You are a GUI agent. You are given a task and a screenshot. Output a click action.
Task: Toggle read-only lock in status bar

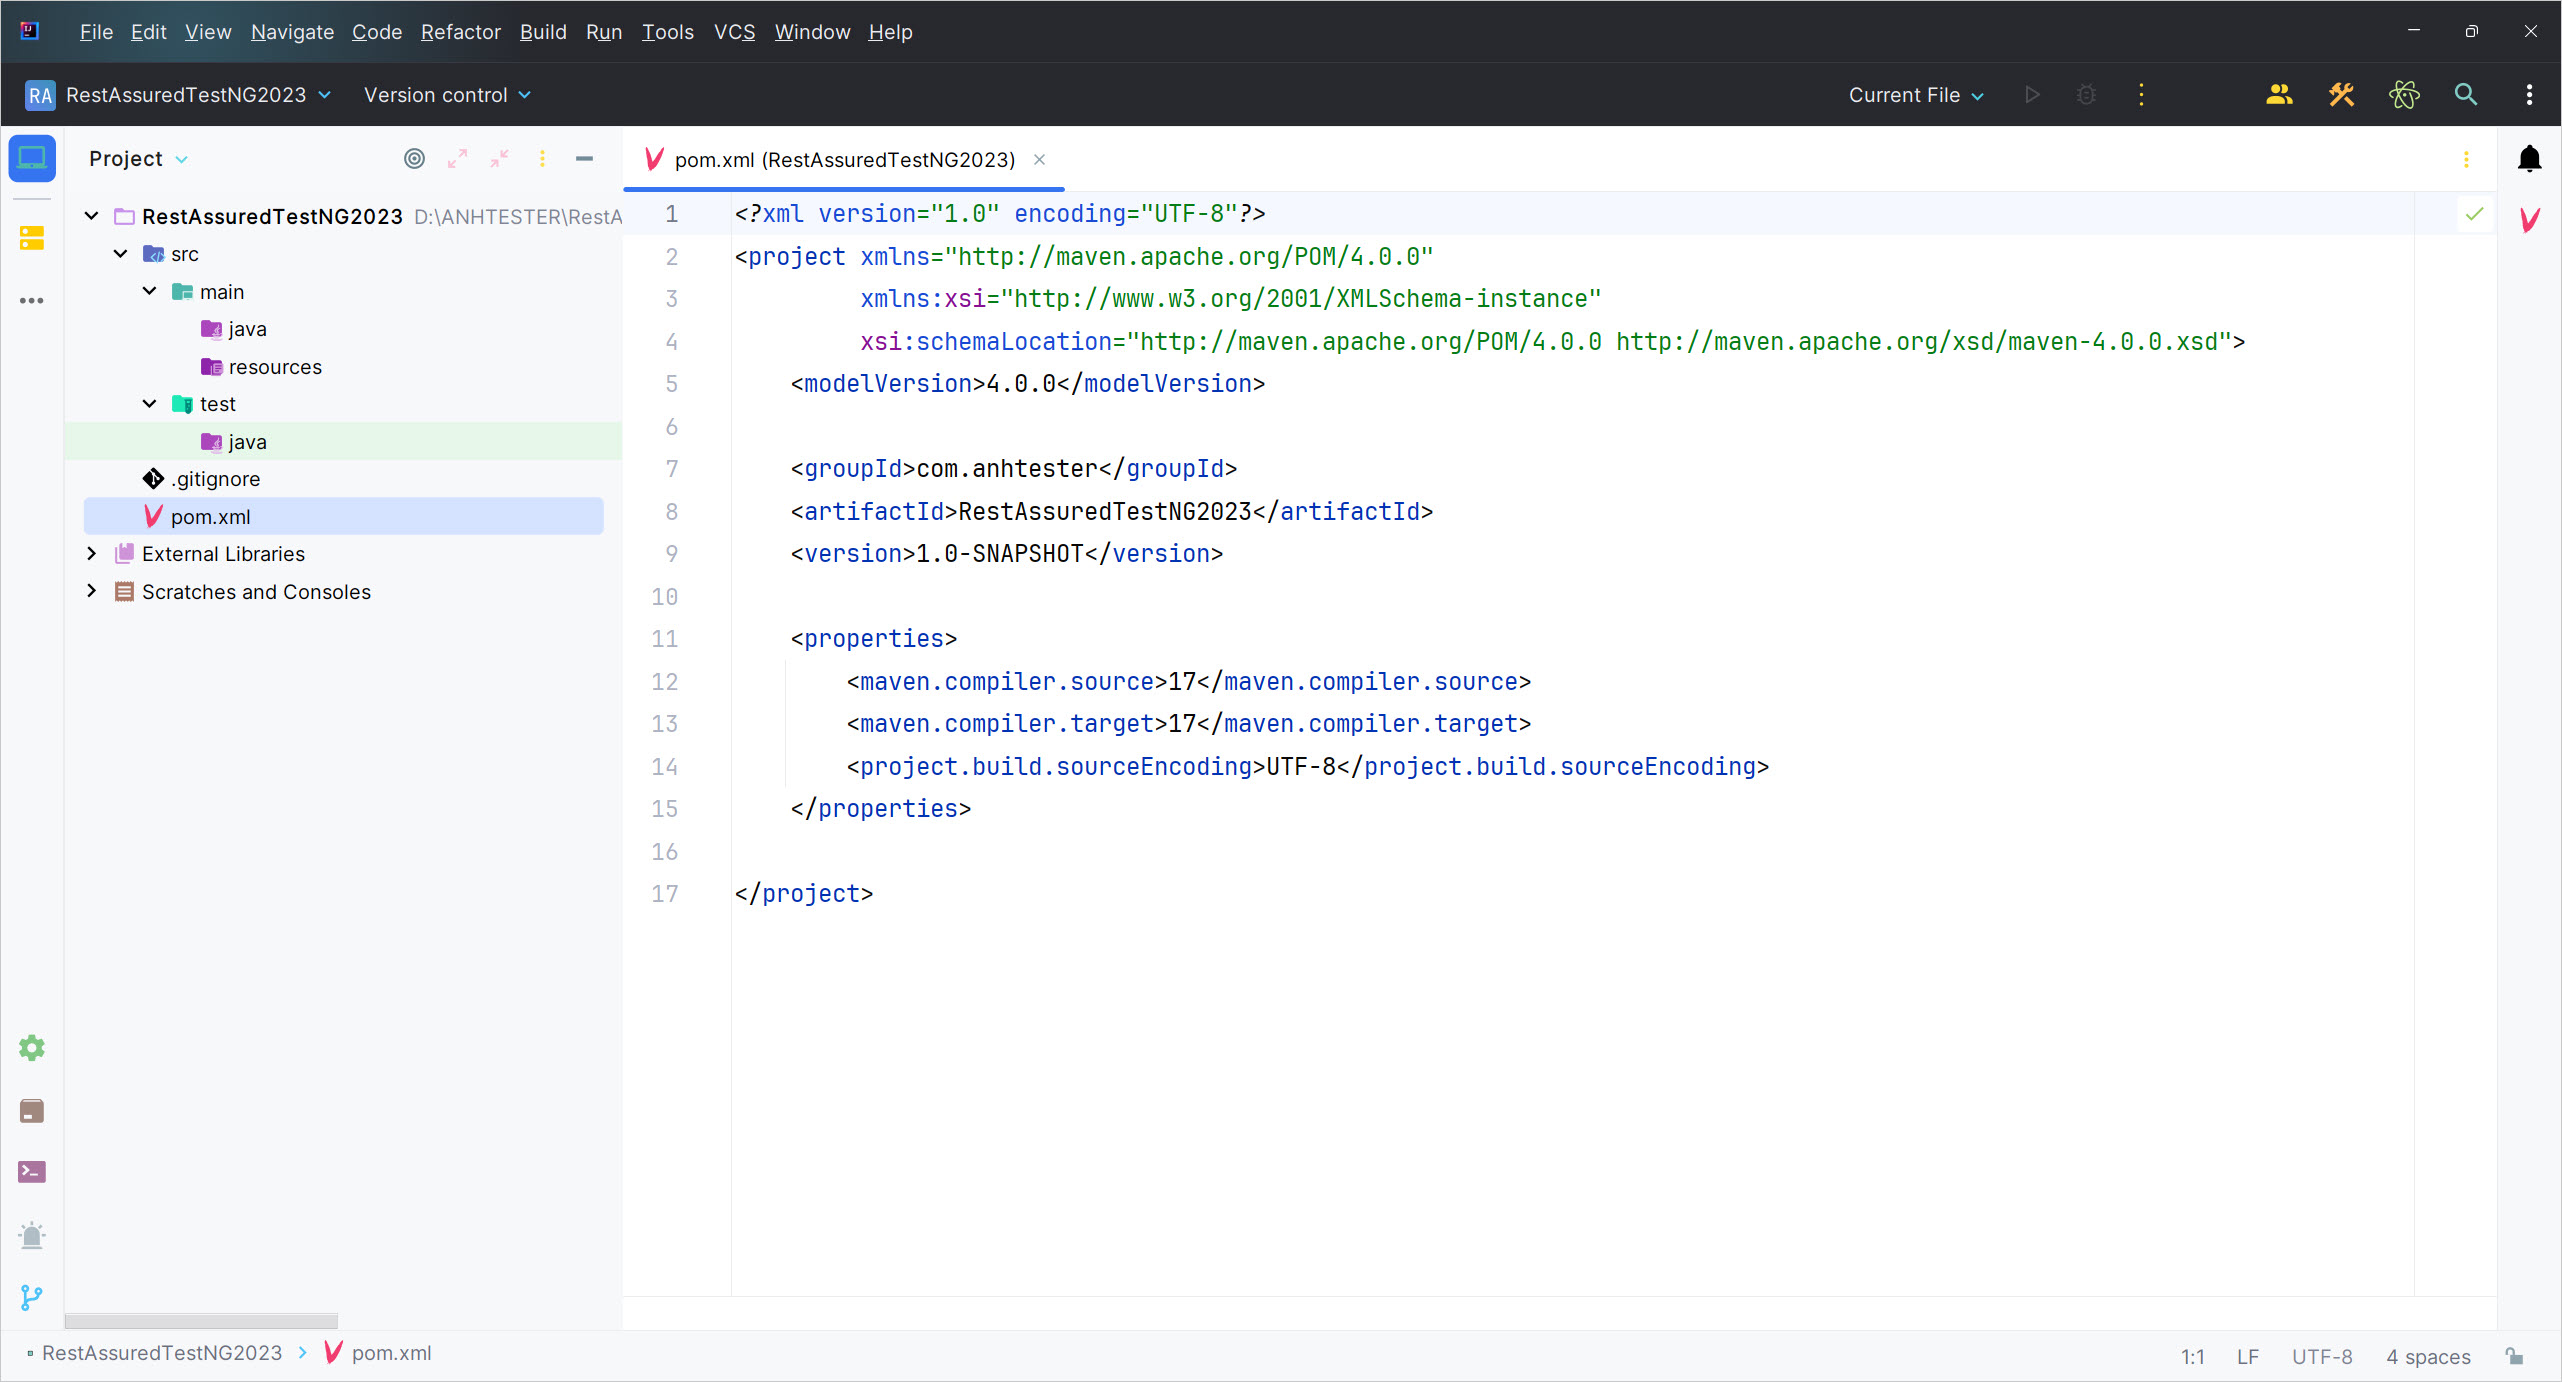click(x=2515, y=1356)
